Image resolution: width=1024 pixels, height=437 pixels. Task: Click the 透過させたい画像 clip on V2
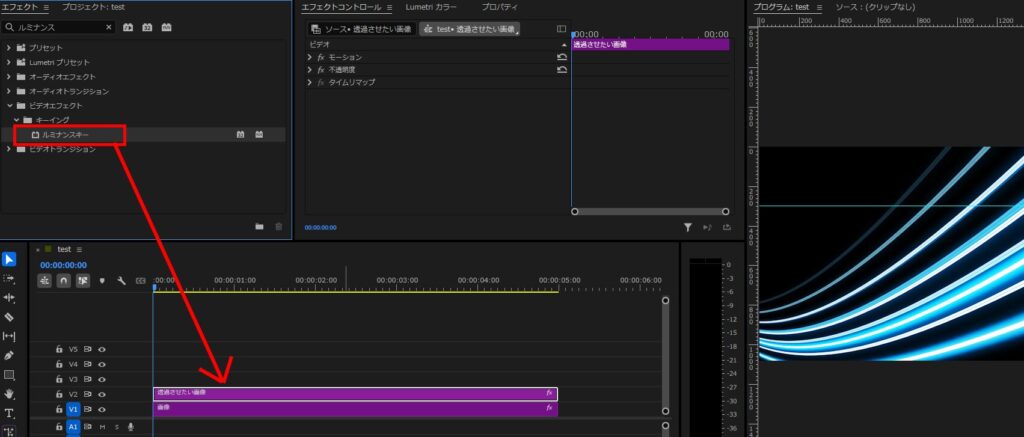pos(350,393)
